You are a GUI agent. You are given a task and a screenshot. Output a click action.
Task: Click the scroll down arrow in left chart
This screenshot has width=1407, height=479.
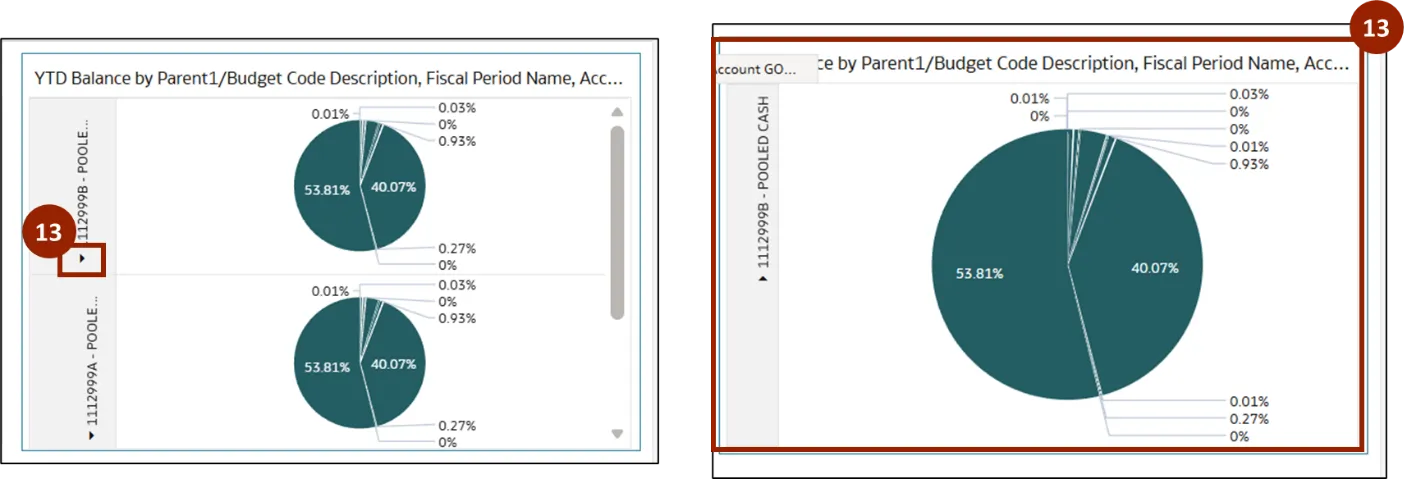point(617,434)
